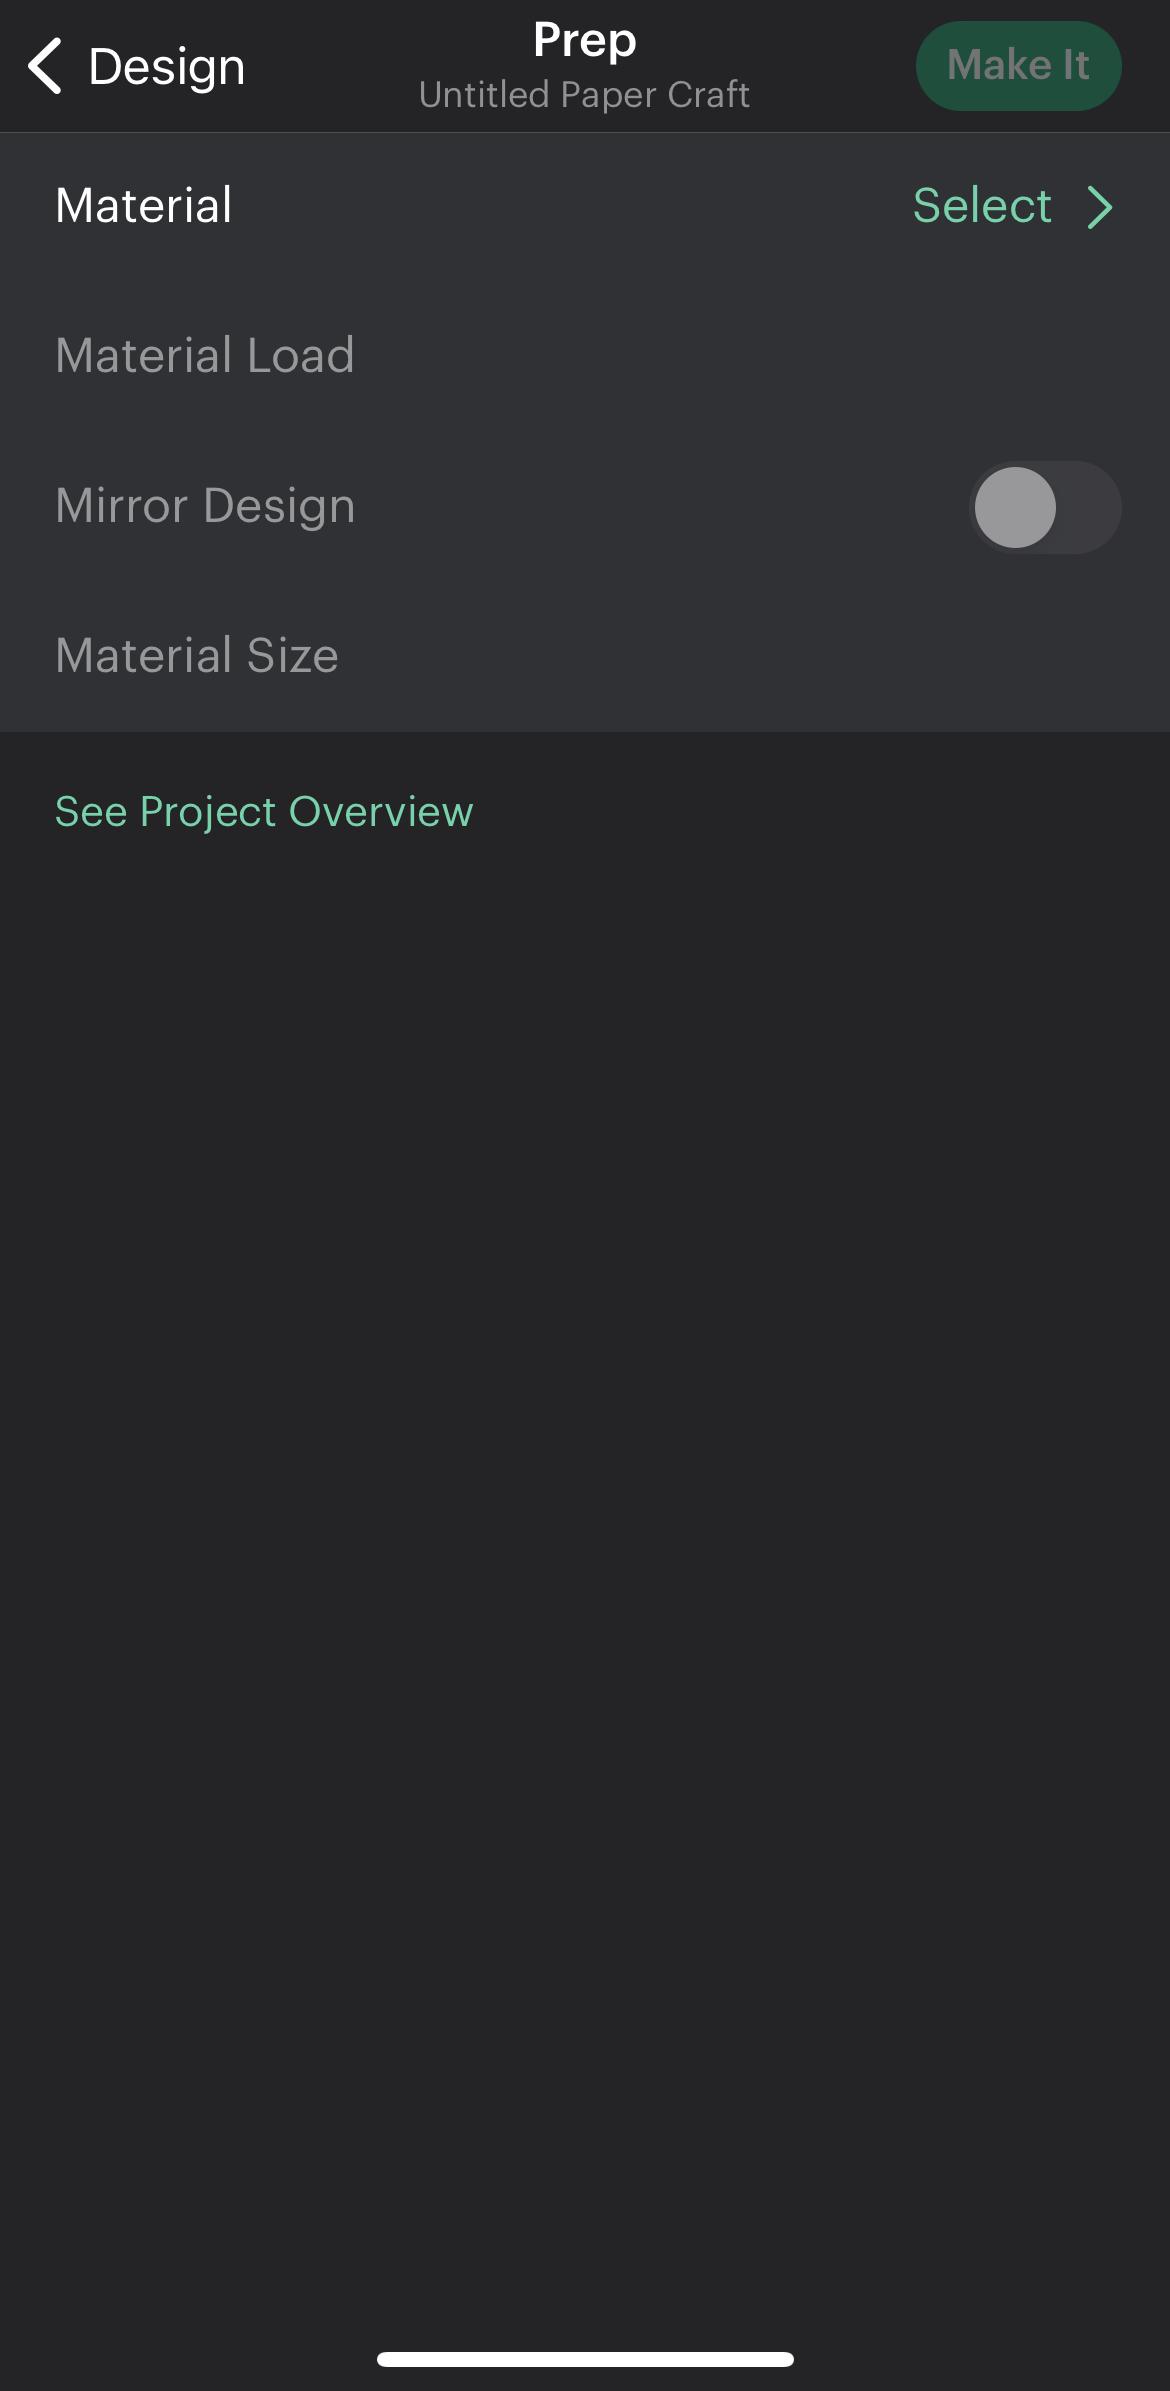
Task: Expand Material options with green chevron
Action: (x=1100, y=207)
